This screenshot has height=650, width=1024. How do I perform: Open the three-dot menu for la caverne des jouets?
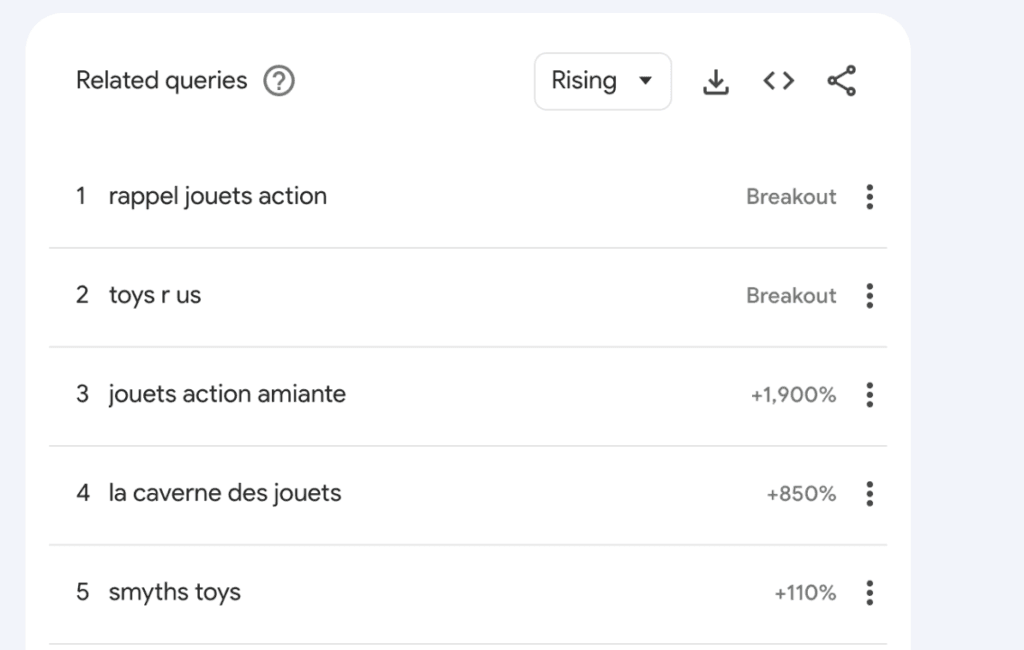[x=870, y=493]
